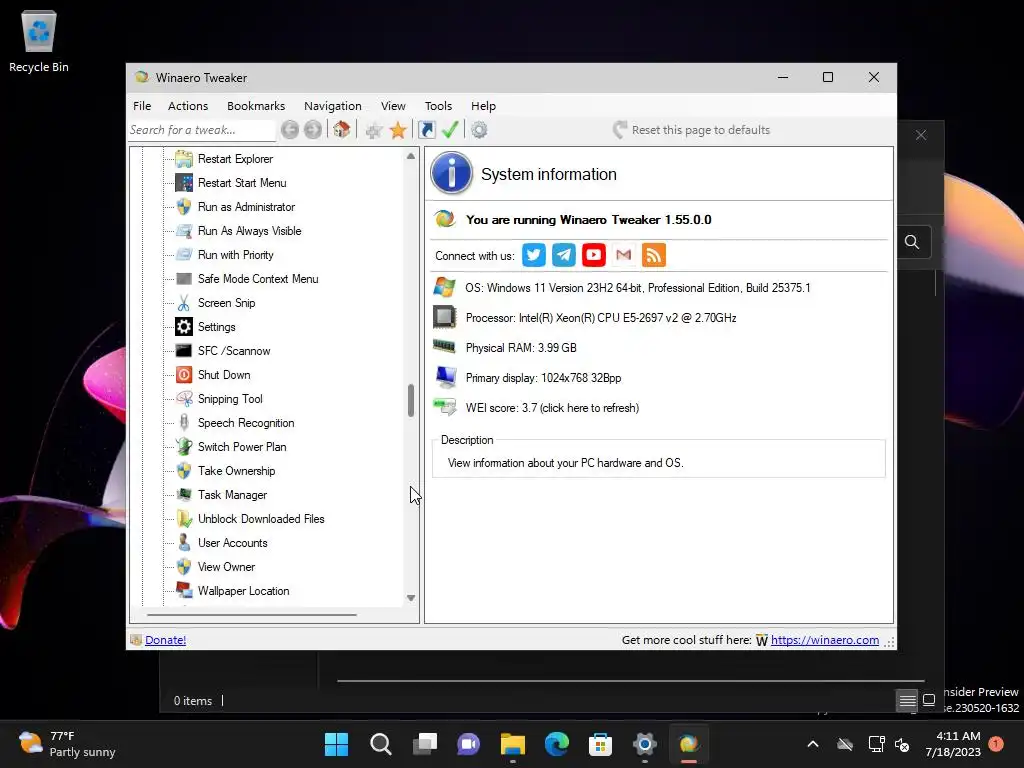1024x768 pixels.
Task: Open taskbar Search
Action: 381,744
